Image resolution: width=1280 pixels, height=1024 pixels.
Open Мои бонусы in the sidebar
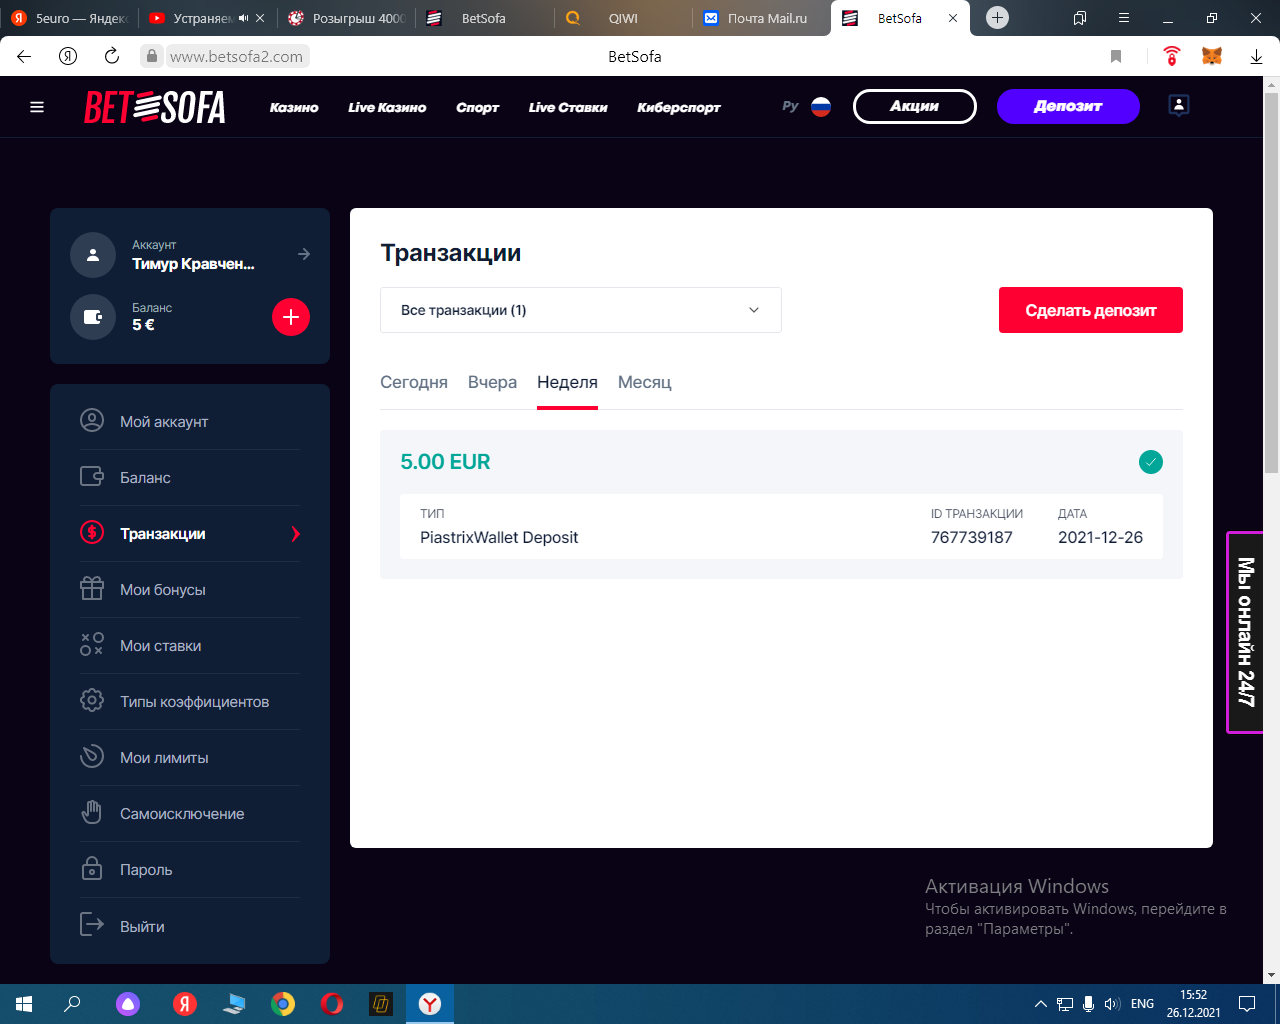click(190, 590)
